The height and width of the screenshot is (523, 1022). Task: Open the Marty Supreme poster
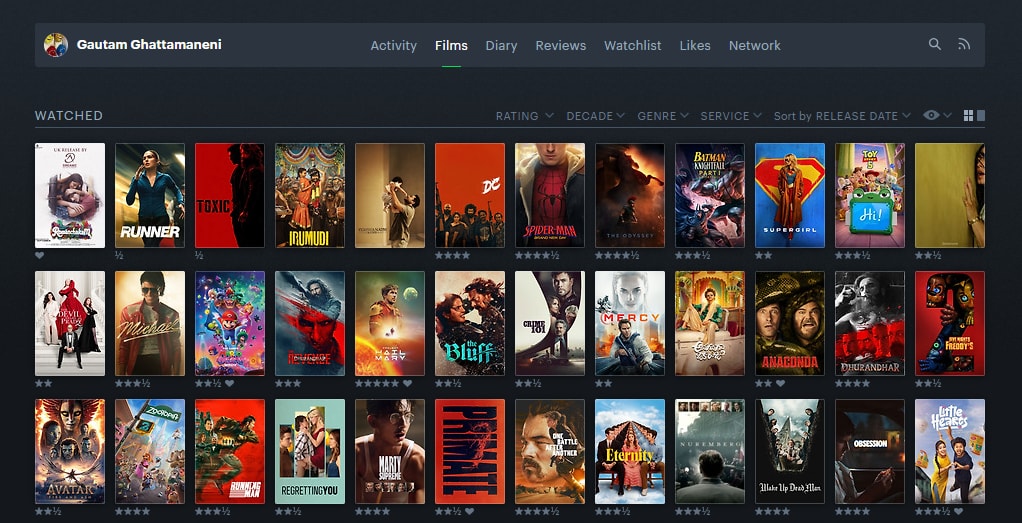click(390, 451)
